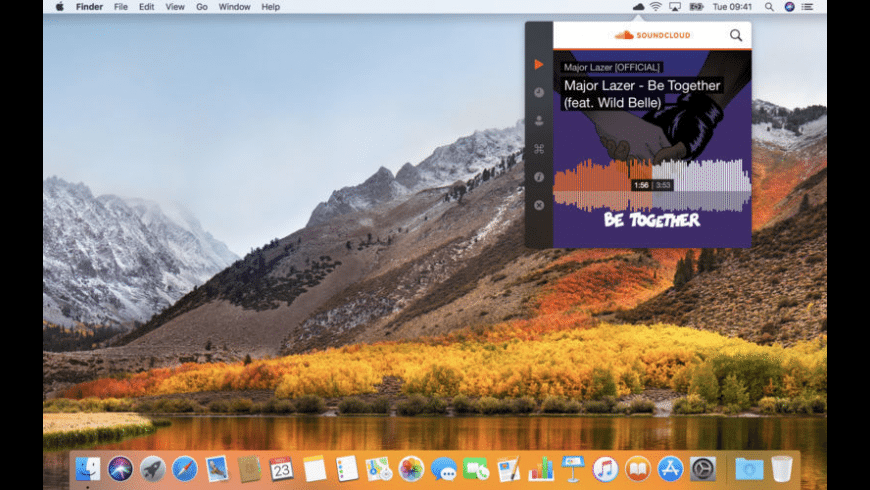Open the Trash in the Dock
The width and height of the screenshot is (870, 490).
click(782, 469)
